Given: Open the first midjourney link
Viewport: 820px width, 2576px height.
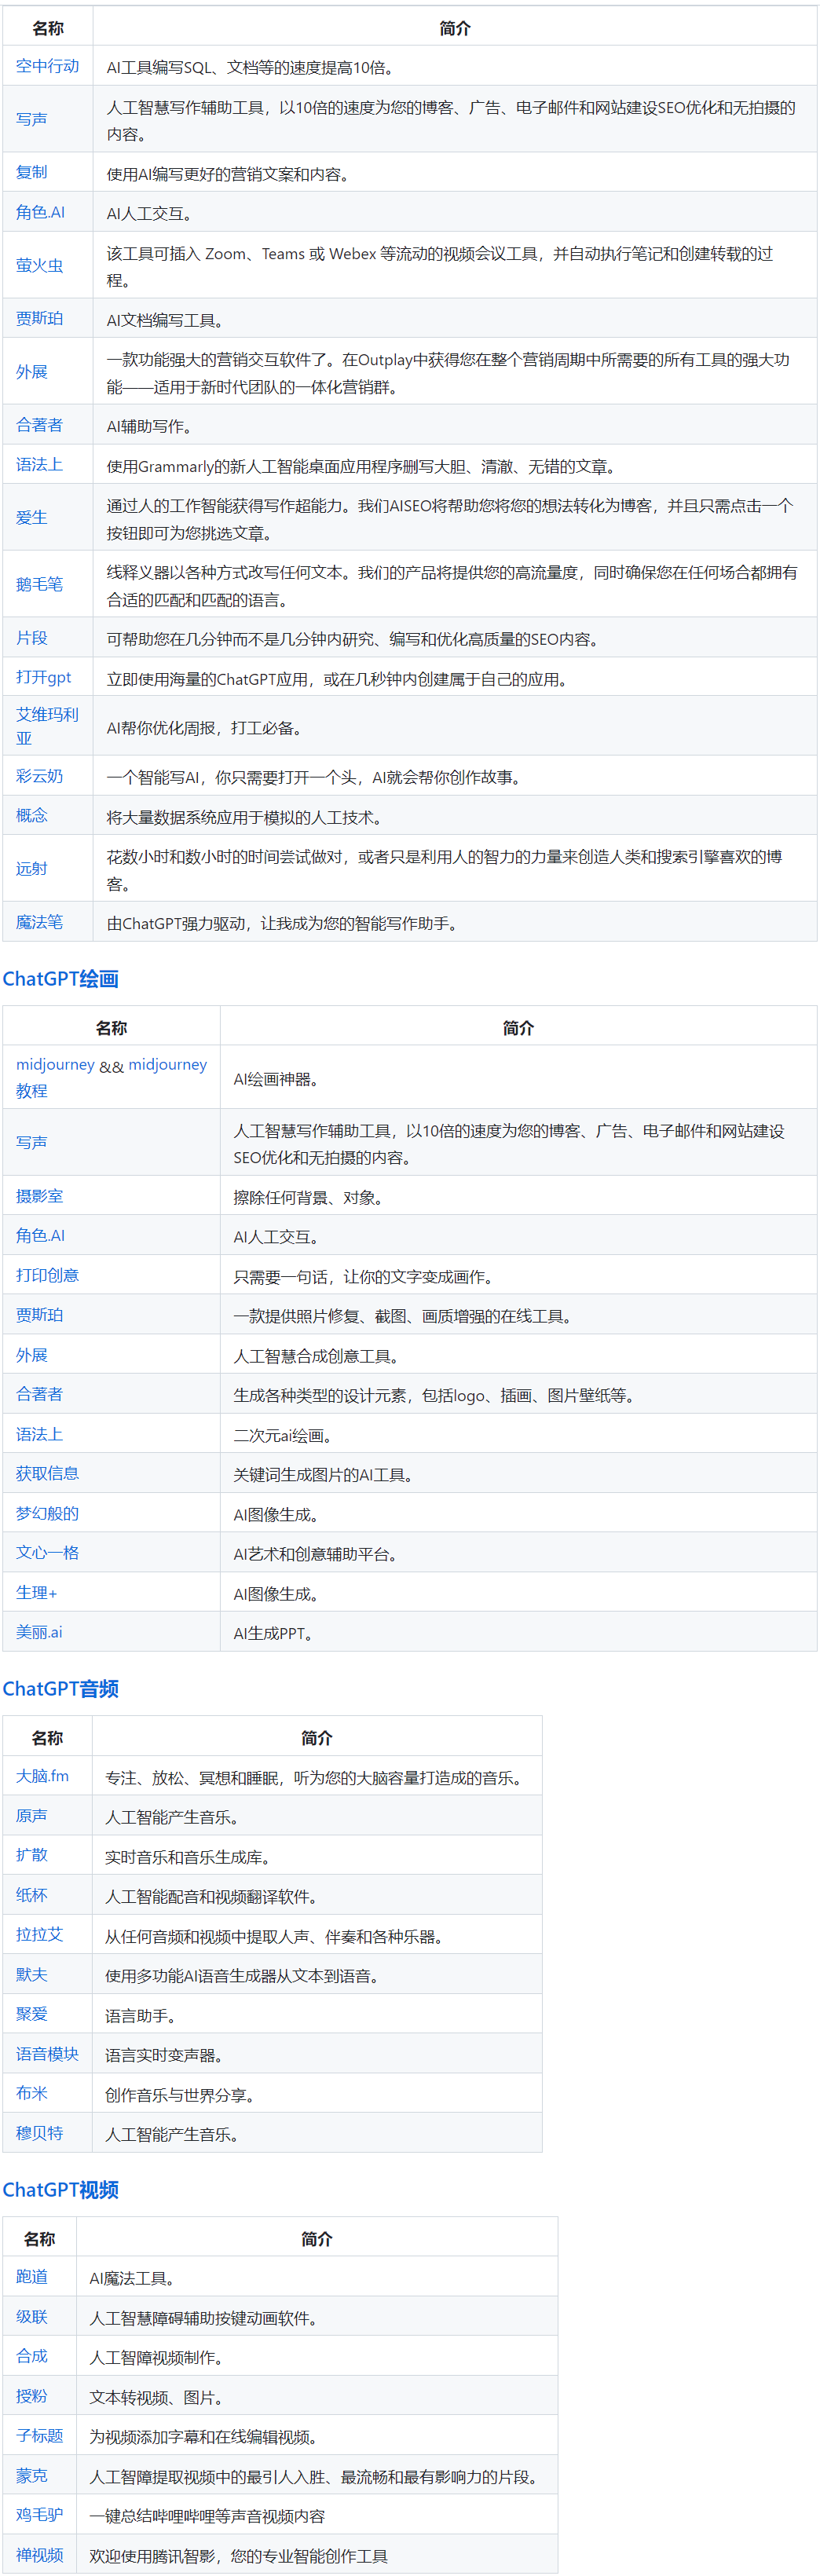Looking at the screenshot, I should [x=55, y=1065].
